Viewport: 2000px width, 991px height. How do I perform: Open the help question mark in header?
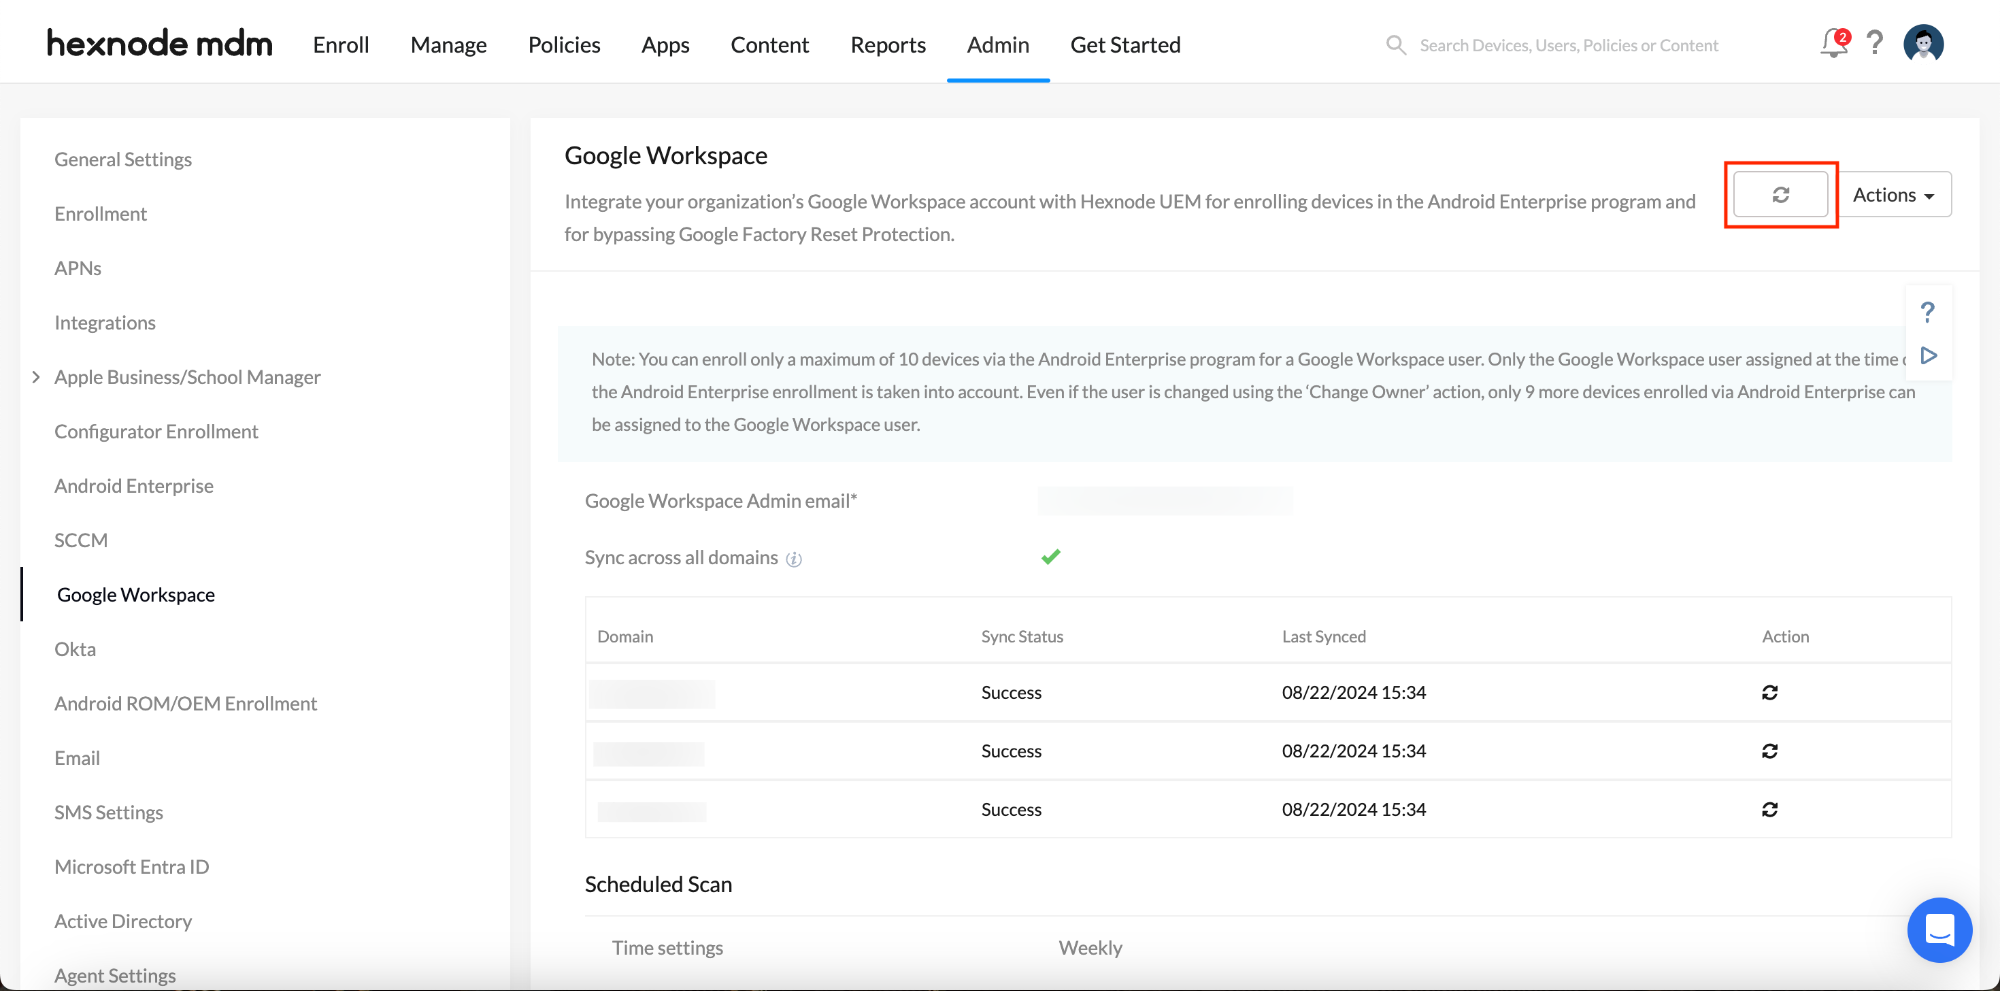click(x=1875, y=43)
